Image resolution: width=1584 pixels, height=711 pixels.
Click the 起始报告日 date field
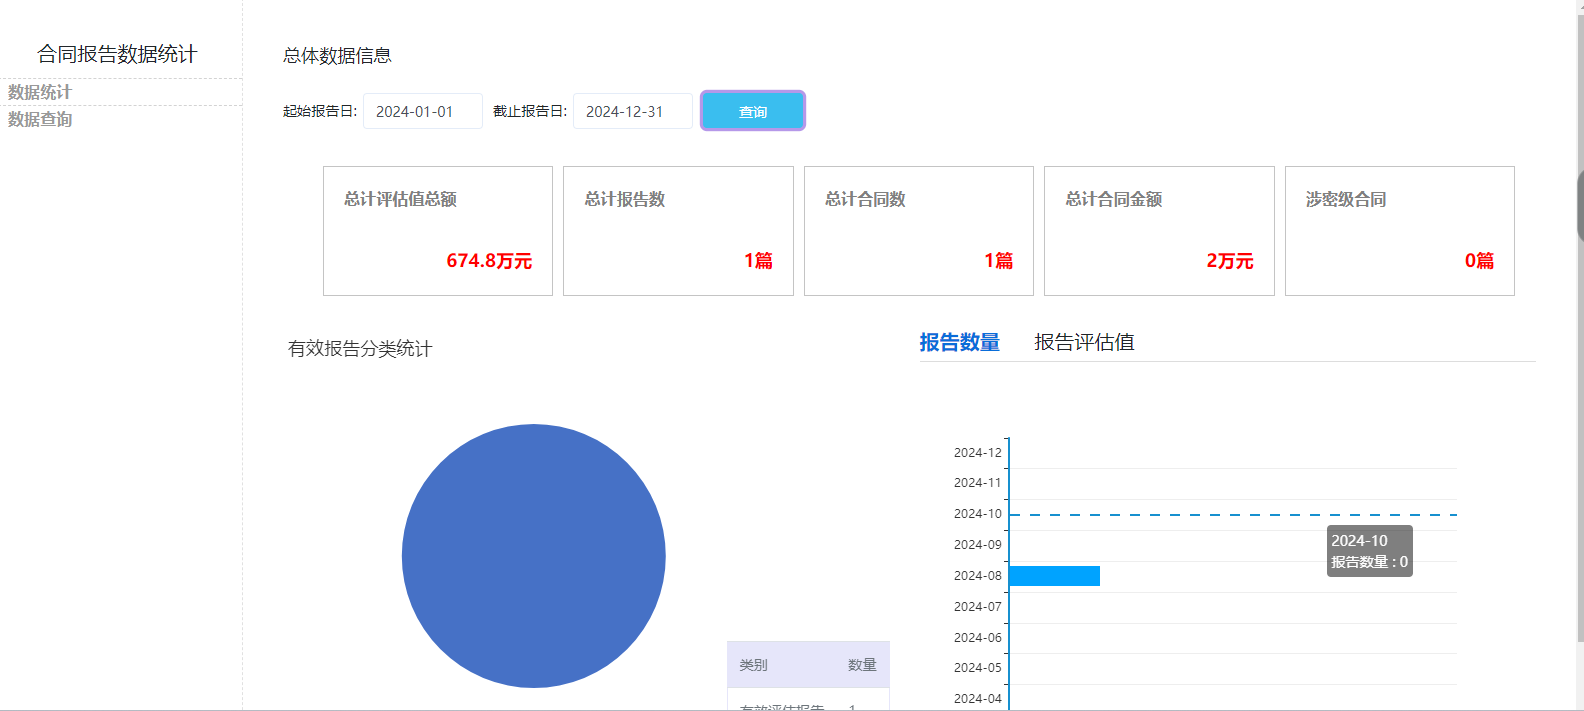click(x=422, y=111)
